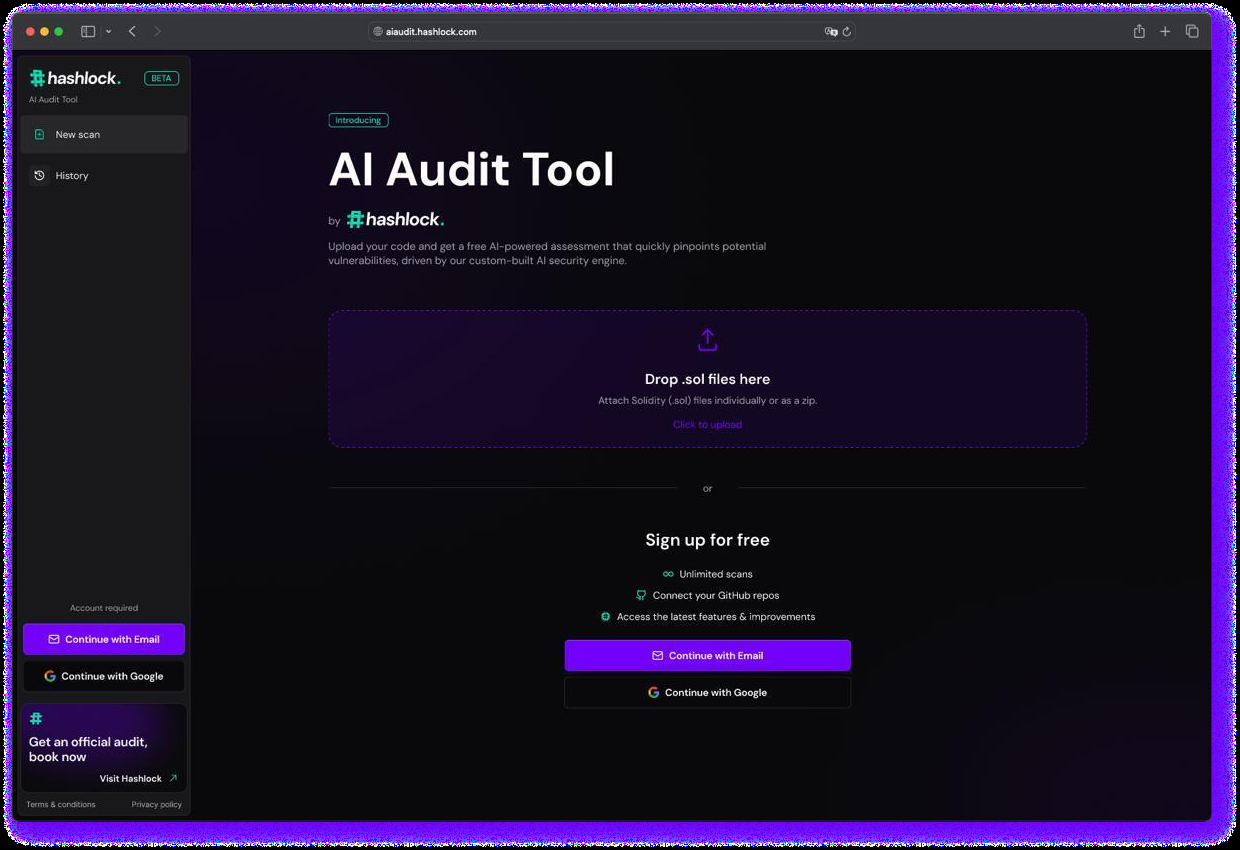Click the Introducing badge
Screen dimensions: 1240x850
(x=358, y=120)
